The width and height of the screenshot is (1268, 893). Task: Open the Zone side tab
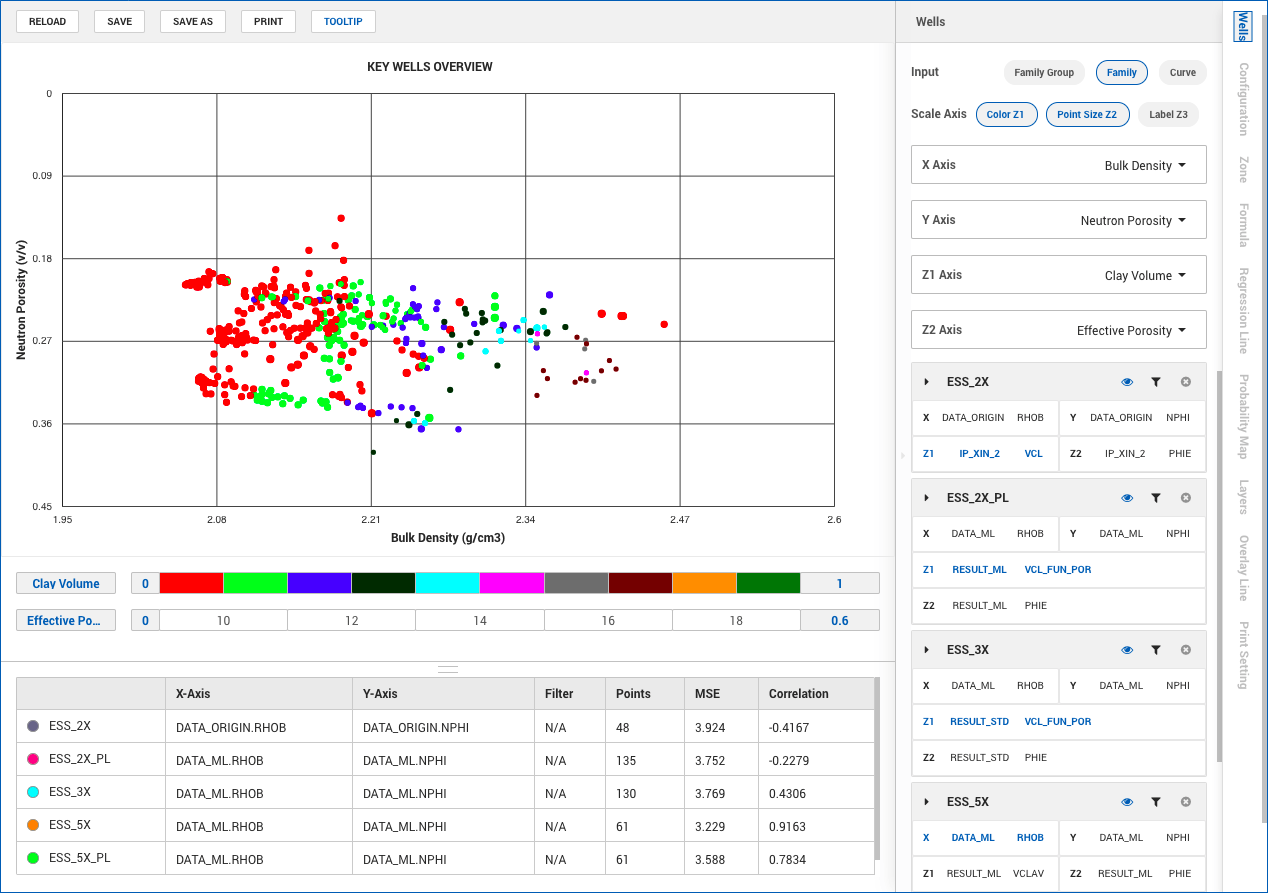coord(1243,169)
